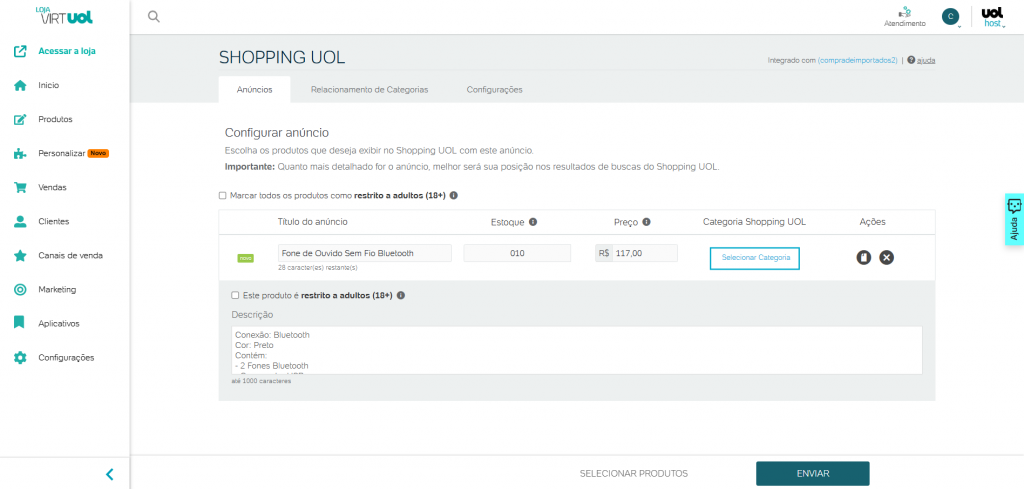Click the search magnifier icon

[153, 16]
